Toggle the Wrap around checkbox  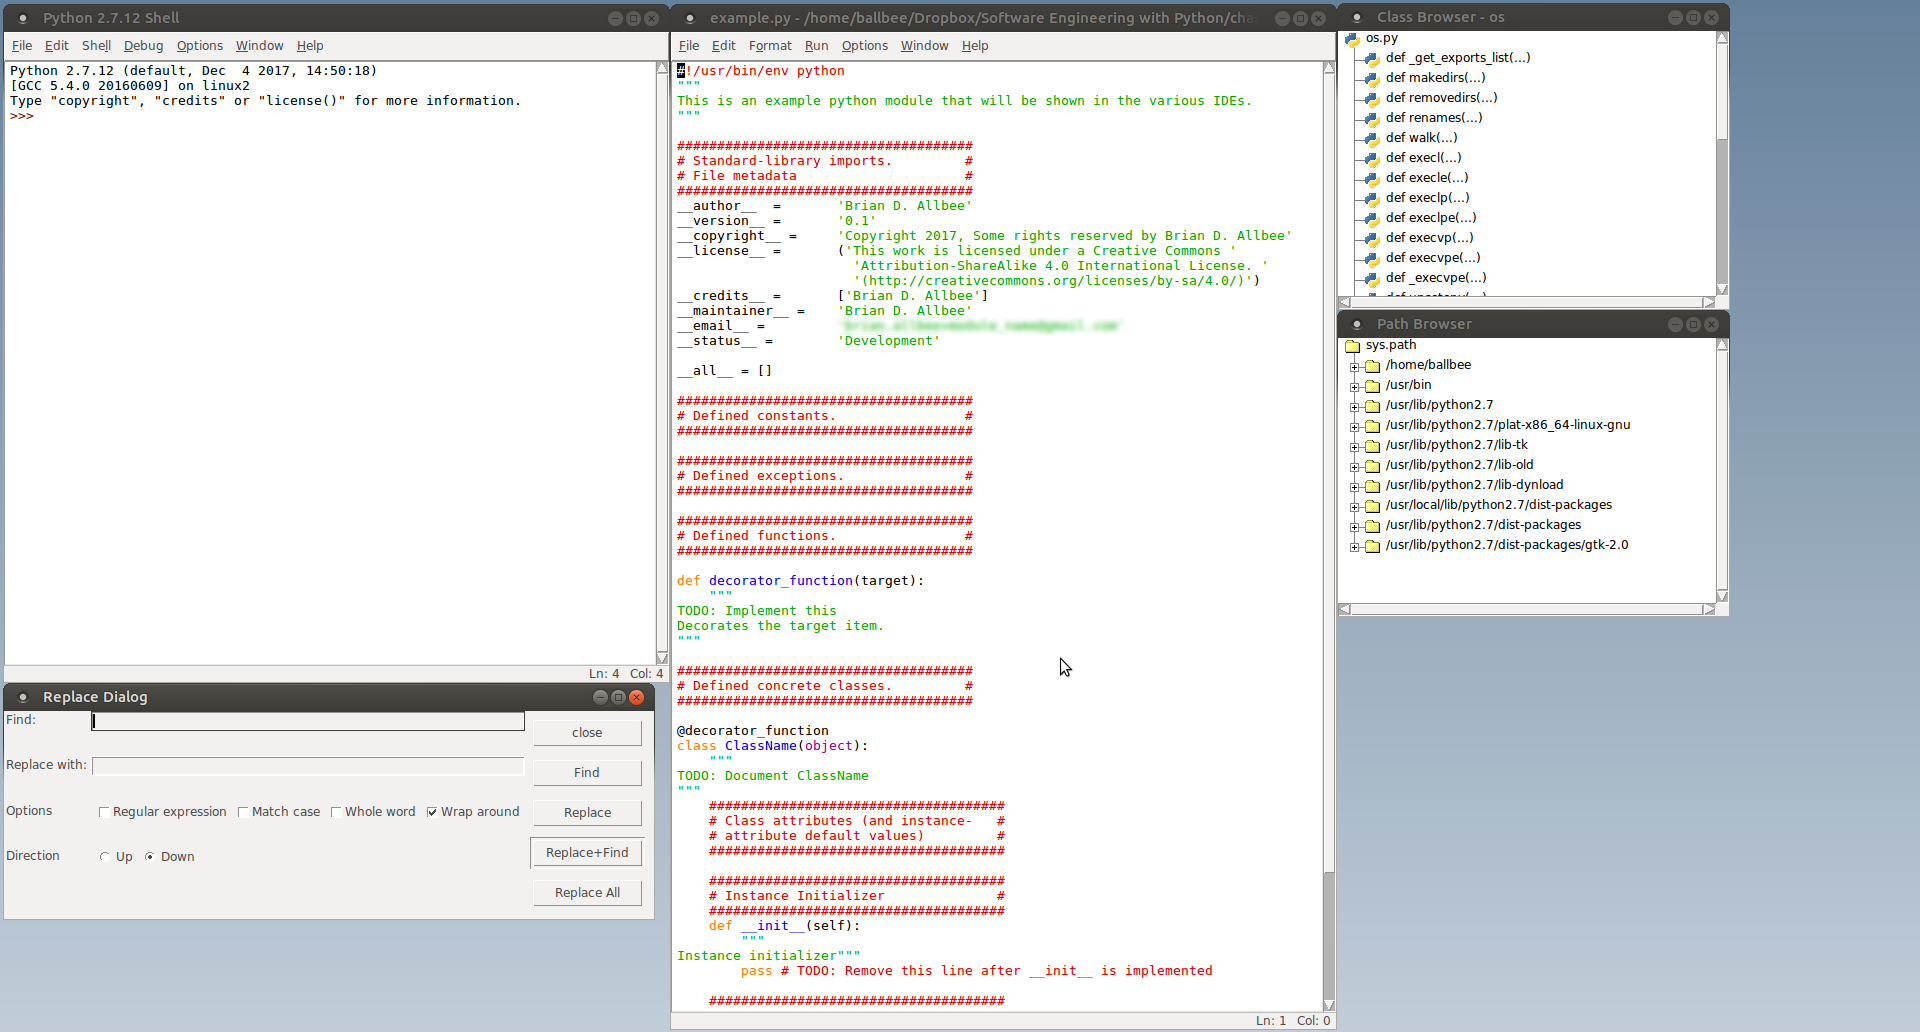pyautogui.click(x=432, y=812)
